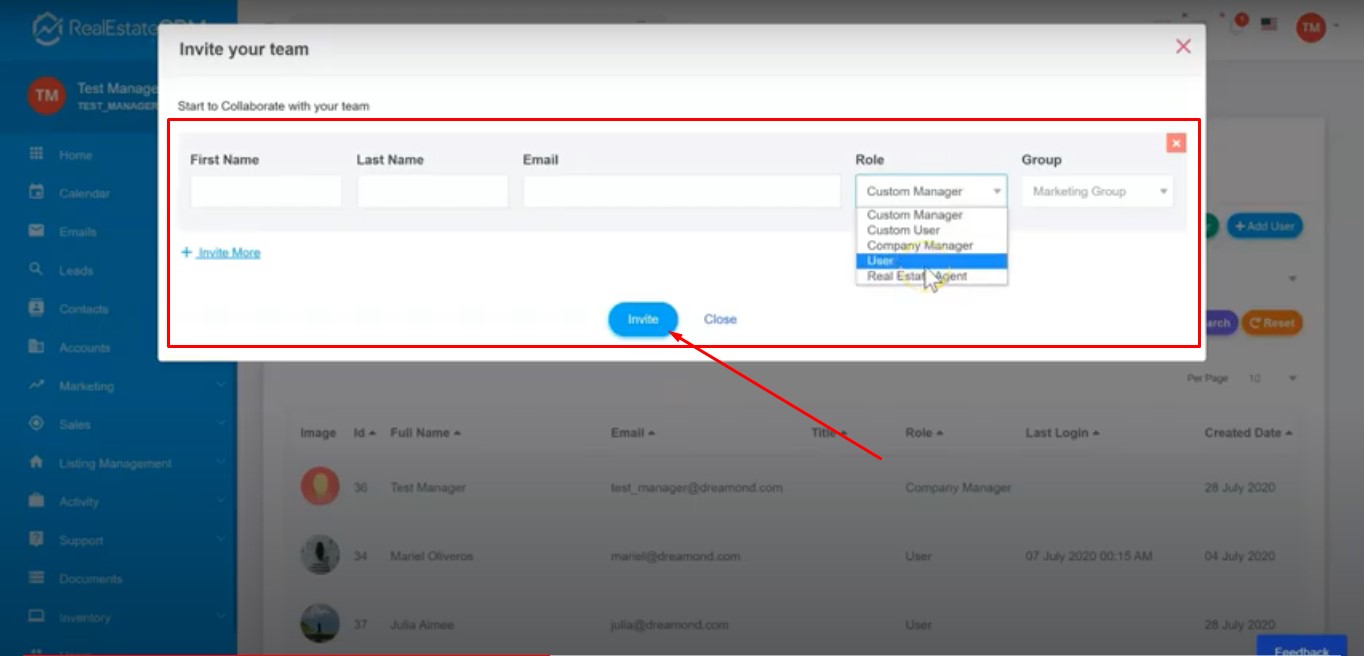Select User option in Role list

point(931,261)
